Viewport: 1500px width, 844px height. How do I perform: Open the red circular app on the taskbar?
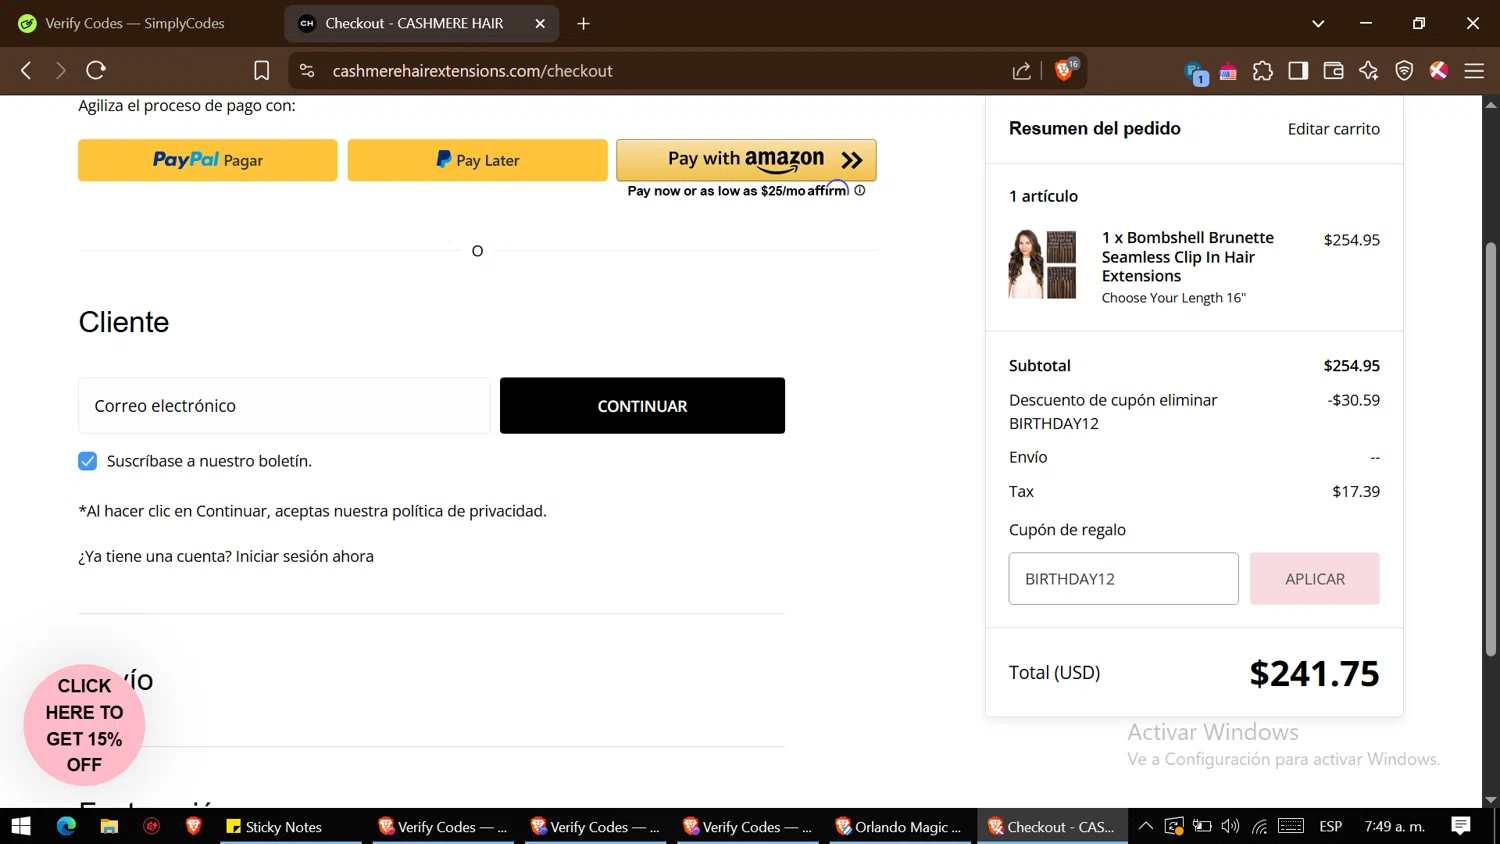(x=152, y=826)
